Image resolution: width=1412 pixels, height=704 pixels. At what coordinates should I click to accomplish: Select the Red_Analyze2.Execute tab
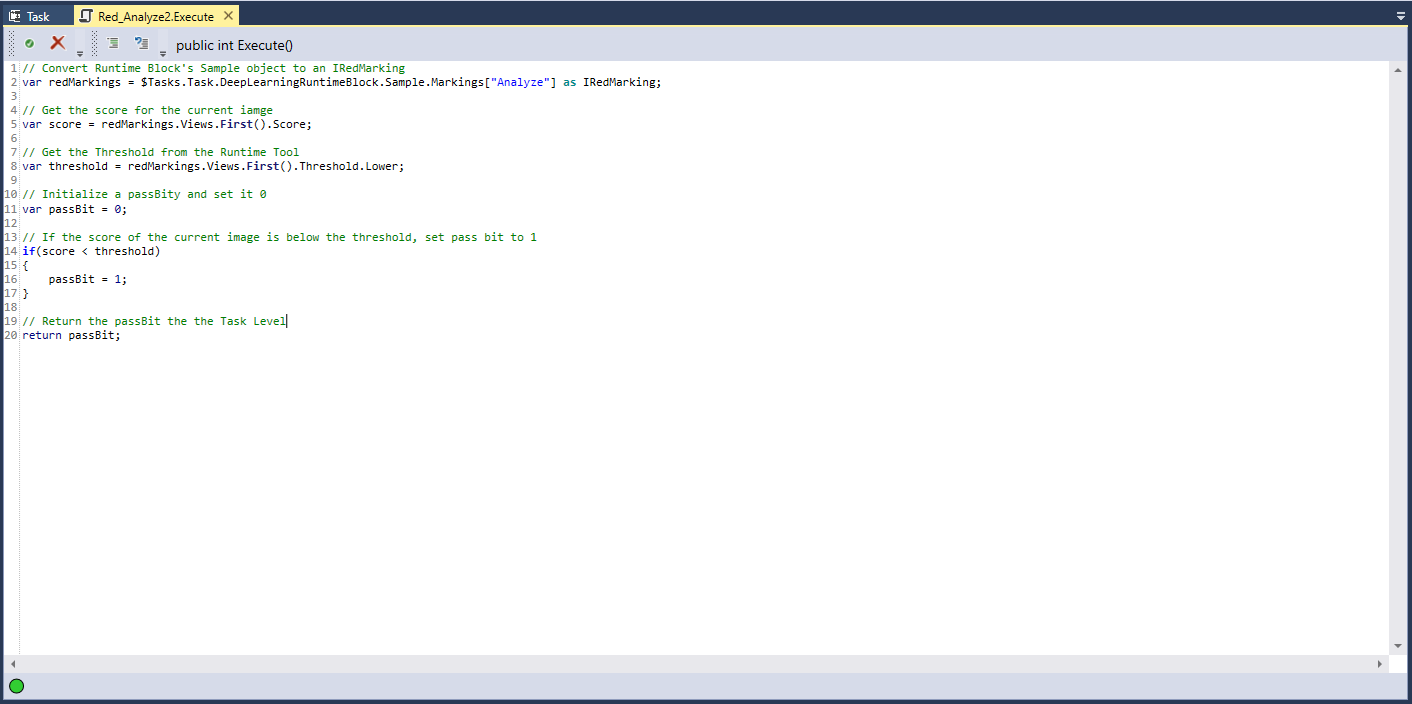(x=155, y=16)
